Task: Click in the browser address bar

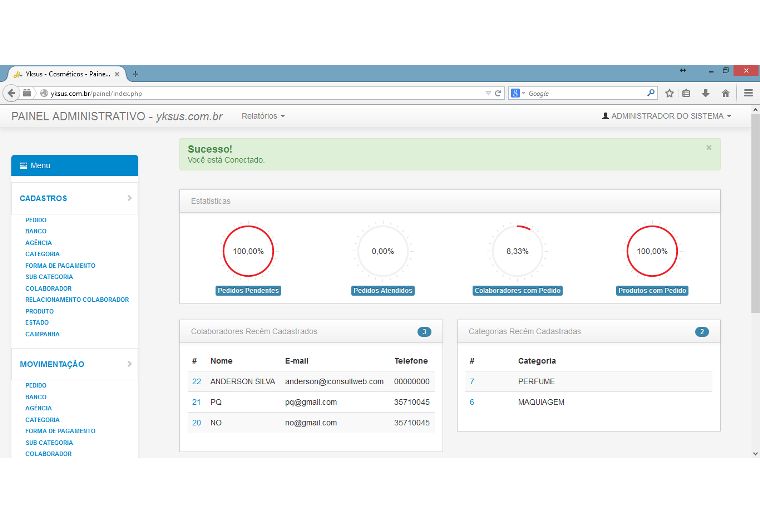Action: 270,93
